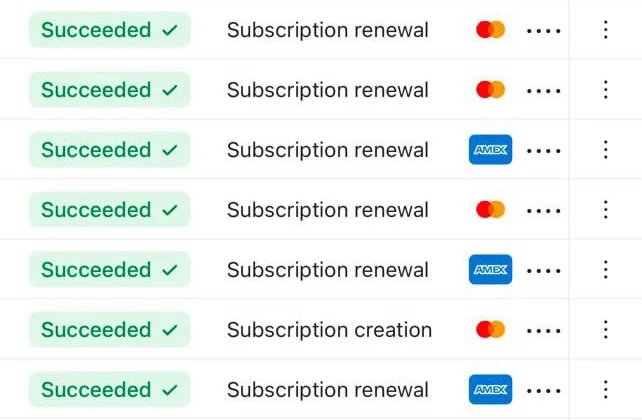Click the Mastercard icon in the fourth row
This screenshot has width=642, height=420.
pos(491,210)
